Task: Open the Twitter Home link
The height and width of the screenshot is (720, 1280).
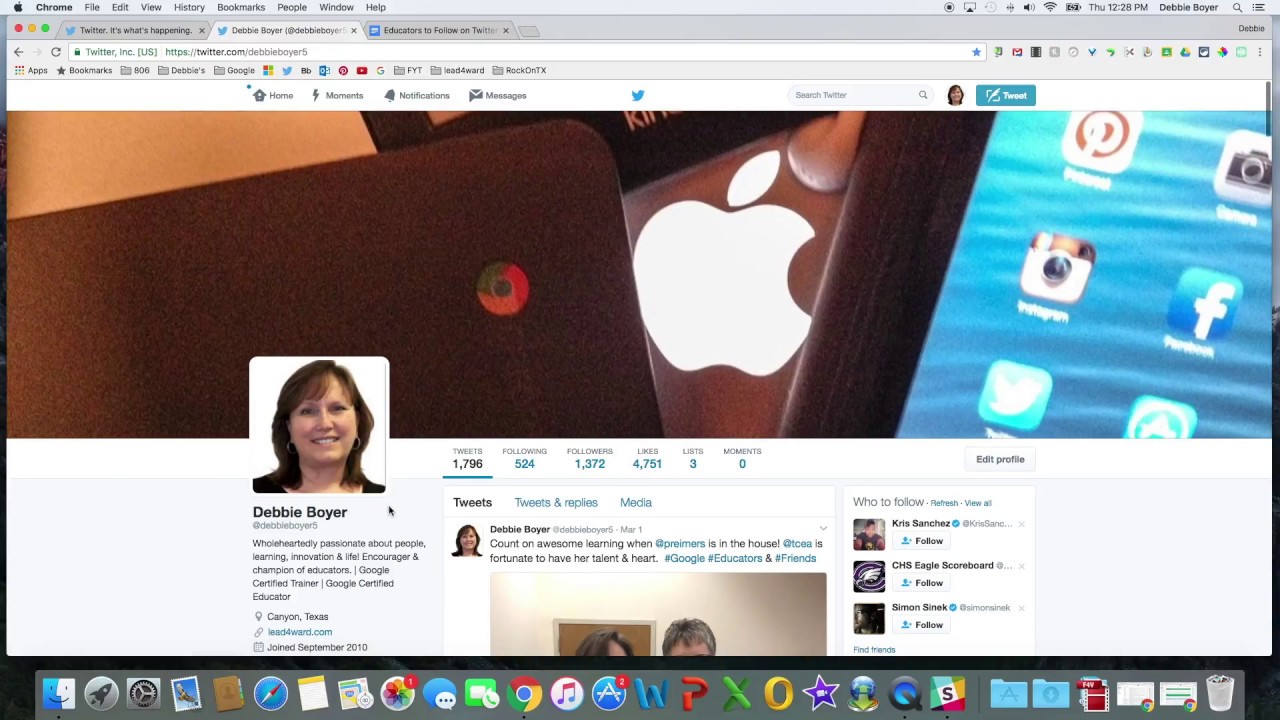Action: (273, 95)
